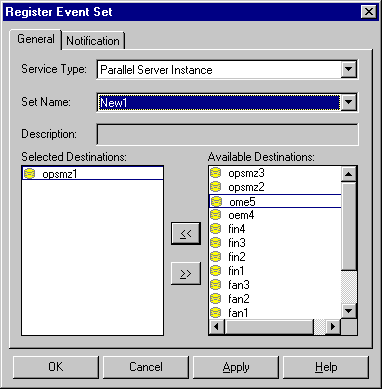Screen dimensions: 382x389
Task: Select the General tab
Action: (36, 39)
